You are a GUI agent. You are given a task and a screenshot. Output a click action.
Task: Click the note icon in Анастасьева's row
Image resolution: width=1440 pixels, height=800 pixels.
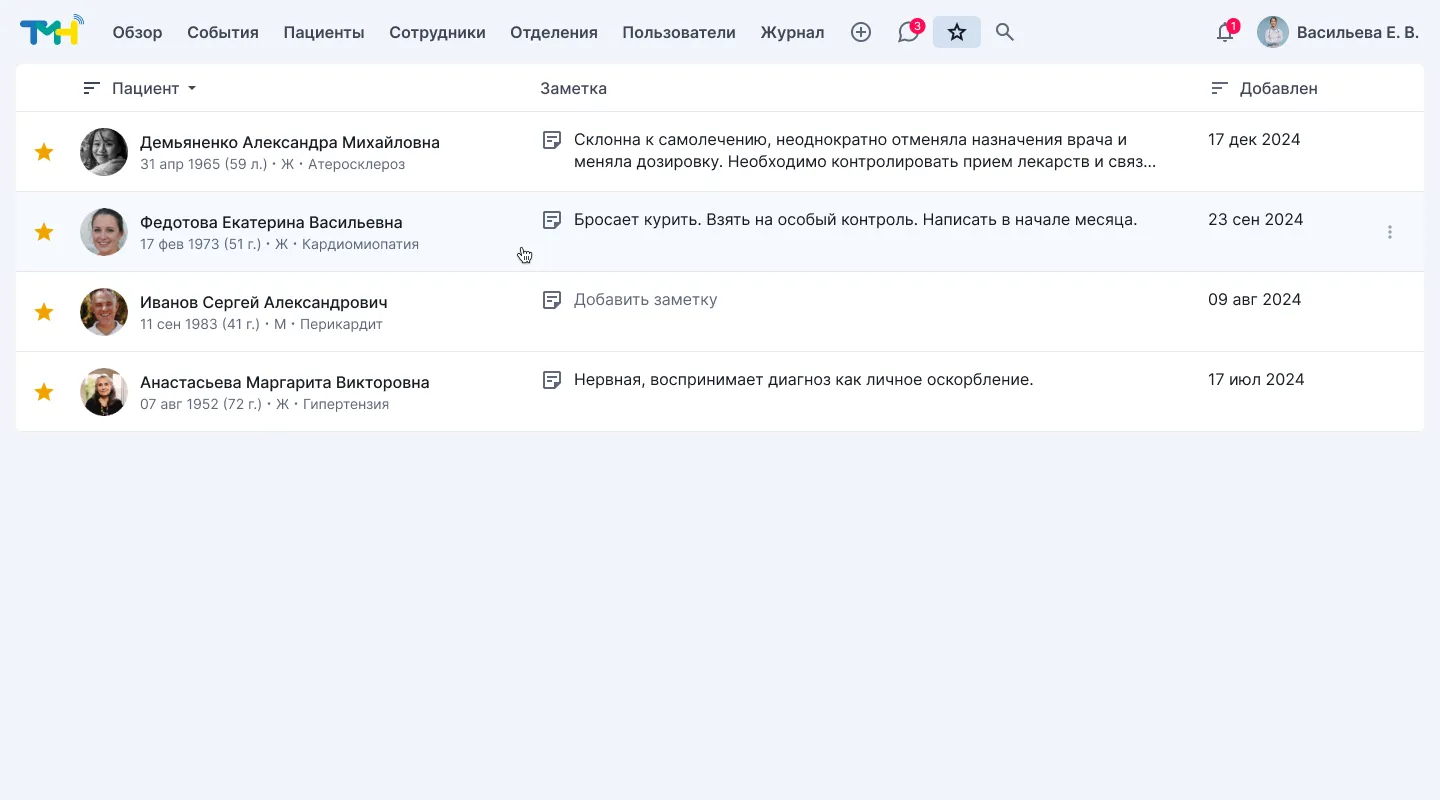point(551,380)
